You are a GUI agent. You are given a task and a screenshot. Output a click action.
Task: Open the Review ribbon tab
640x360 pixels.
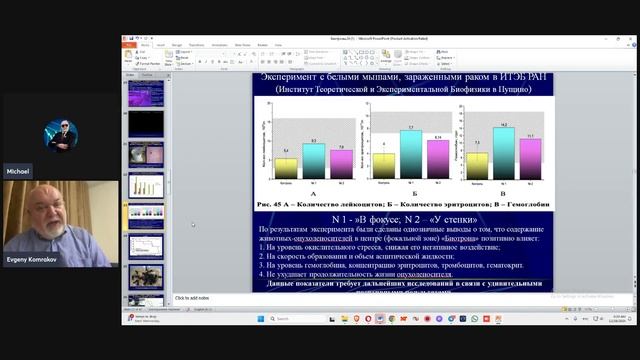pyautogui.click(x=262, y=45)
